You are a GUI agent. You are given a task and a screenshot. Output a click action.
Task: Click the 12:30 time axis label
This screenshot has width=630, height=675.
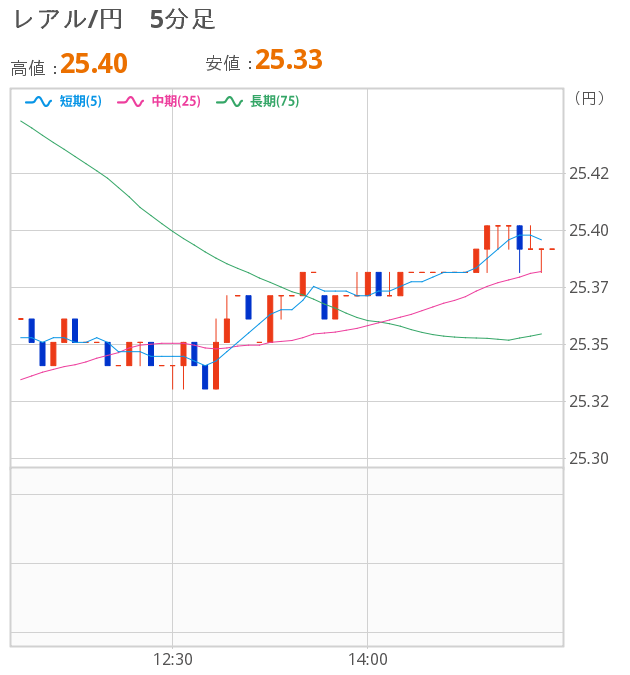point(173,660)
